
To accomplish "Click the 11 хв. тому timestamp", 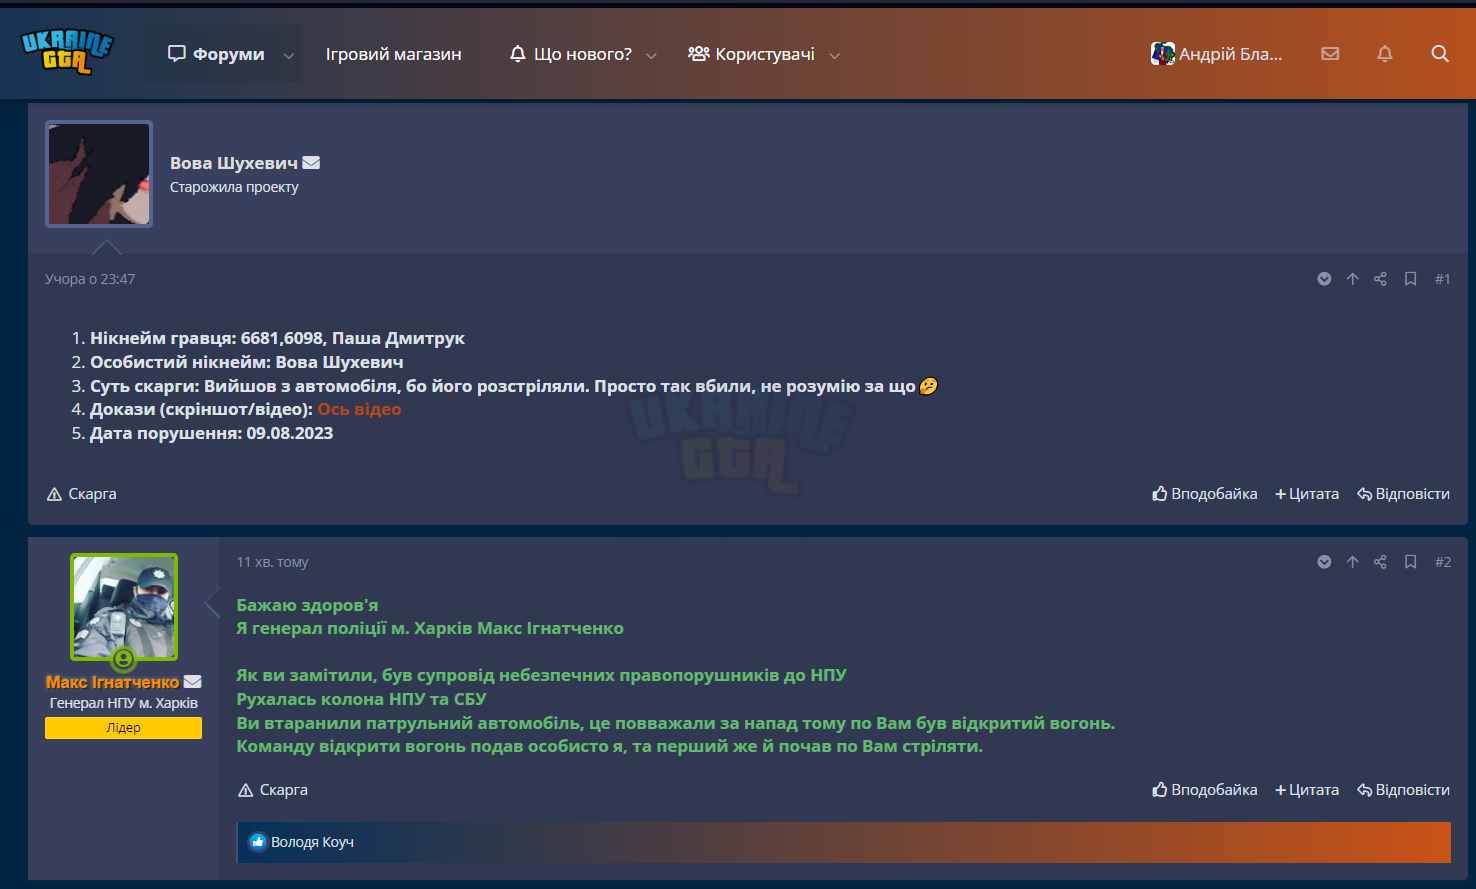I will point(272,562).
